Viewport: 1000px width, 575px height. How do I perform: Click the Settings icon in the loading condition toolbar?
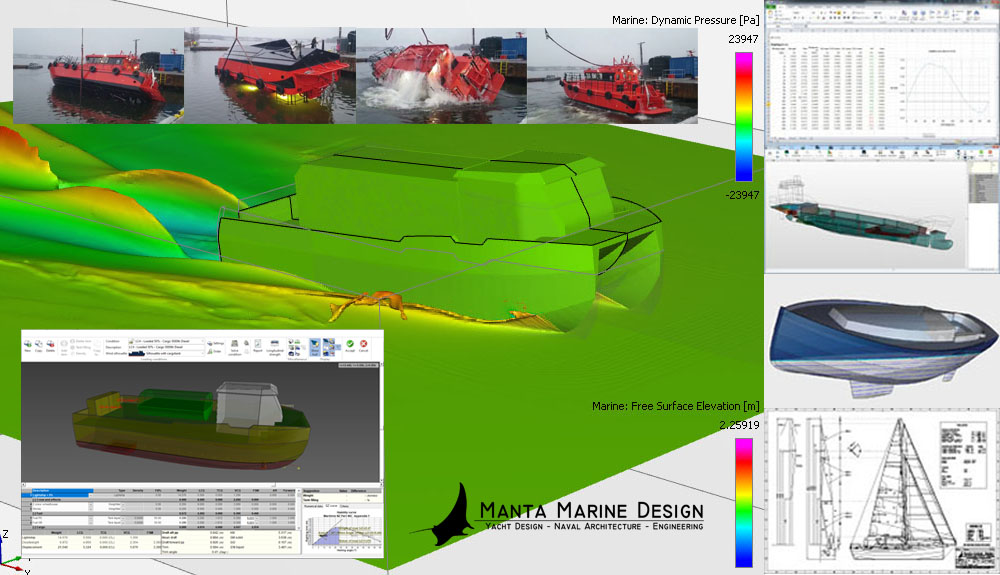[216, 343]
